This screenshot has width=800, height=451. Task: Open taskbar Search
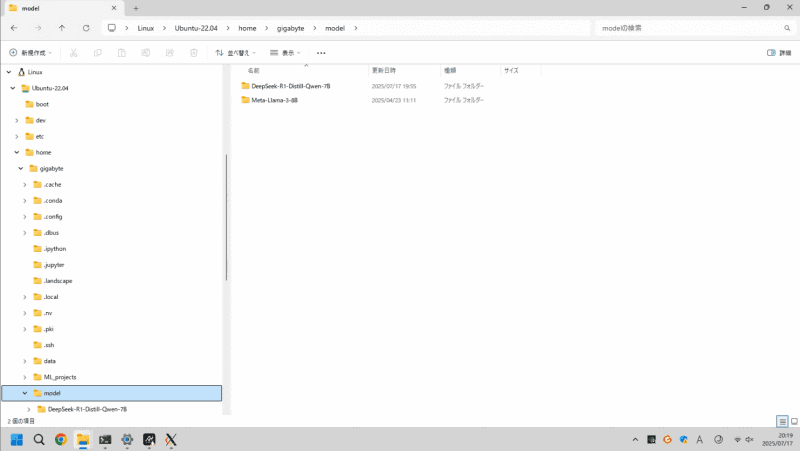(x=39, y=439)
